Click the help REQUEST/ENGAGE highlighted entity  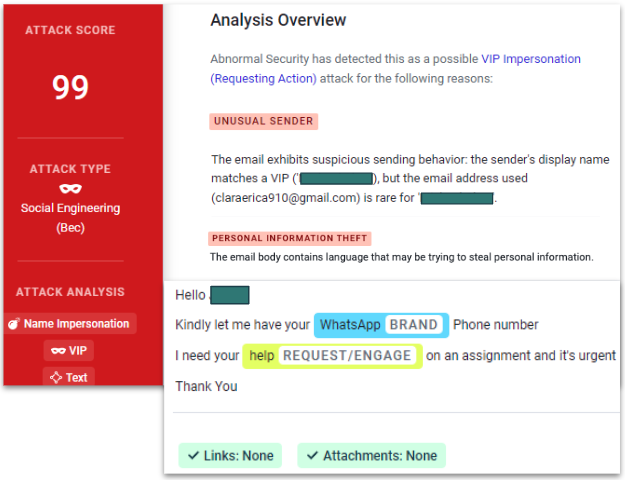click(332, 356)
